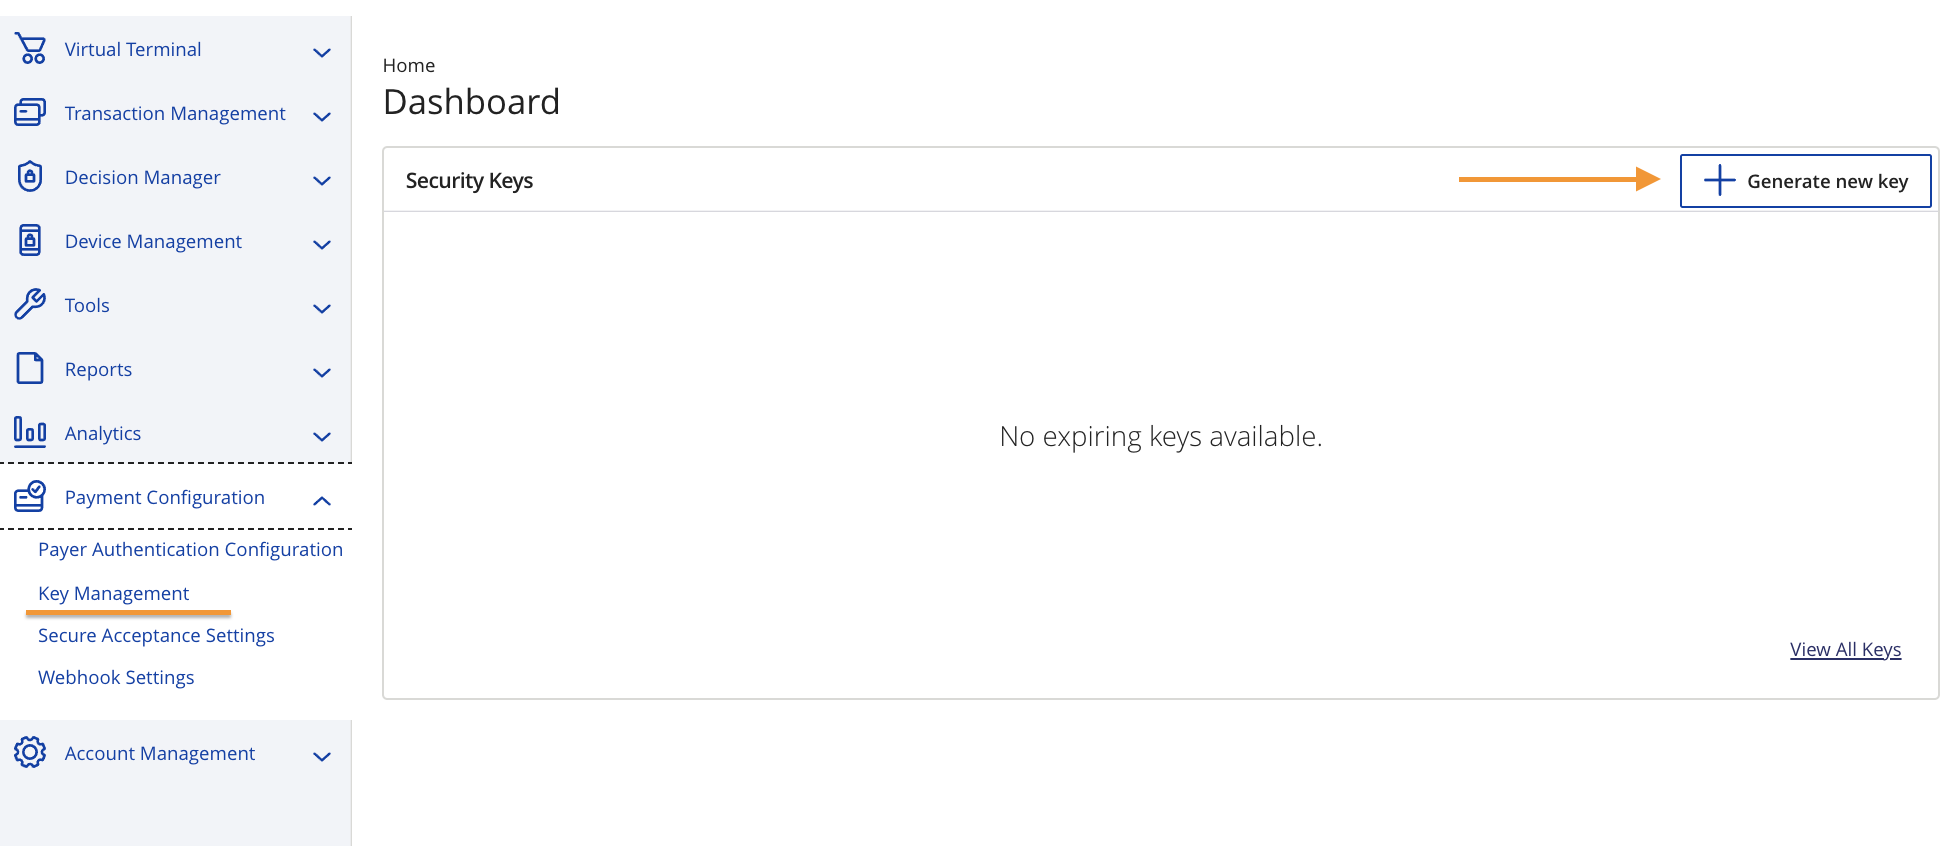The height and width of the screenshot is (846, 1944).
Task: Expand the Account Management chevron
Action: click(x=322, y=756)
